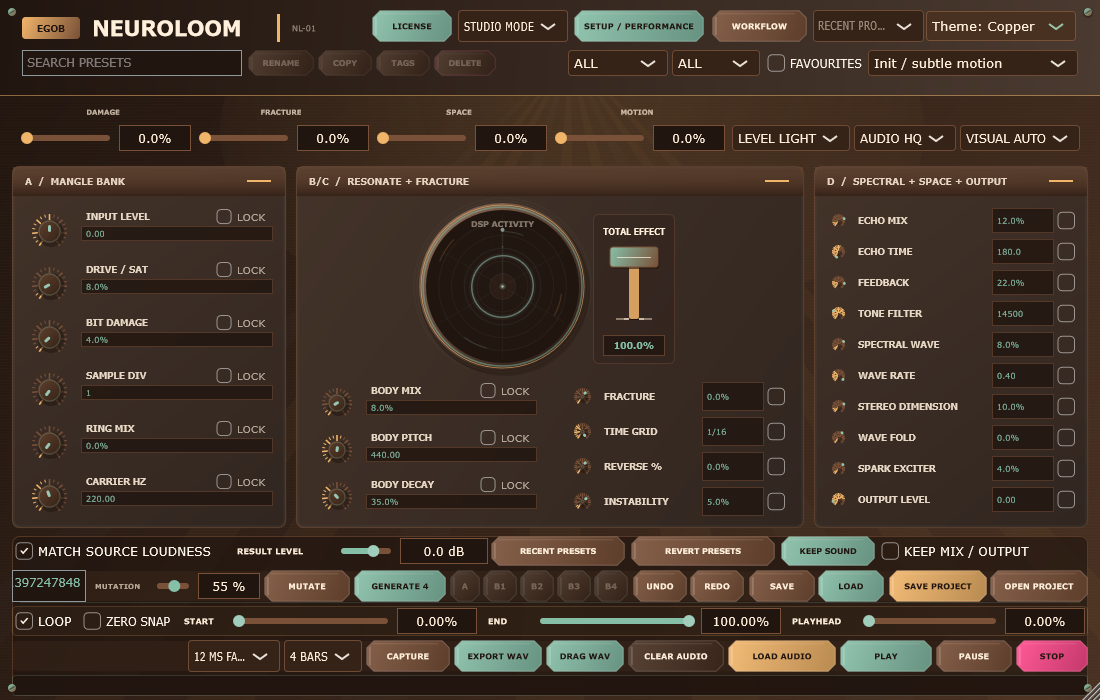The height and width of the screenshot is (700, 1100).
Task: Open the Visual Auto dropdown
Action: [x=1019, y=138]
